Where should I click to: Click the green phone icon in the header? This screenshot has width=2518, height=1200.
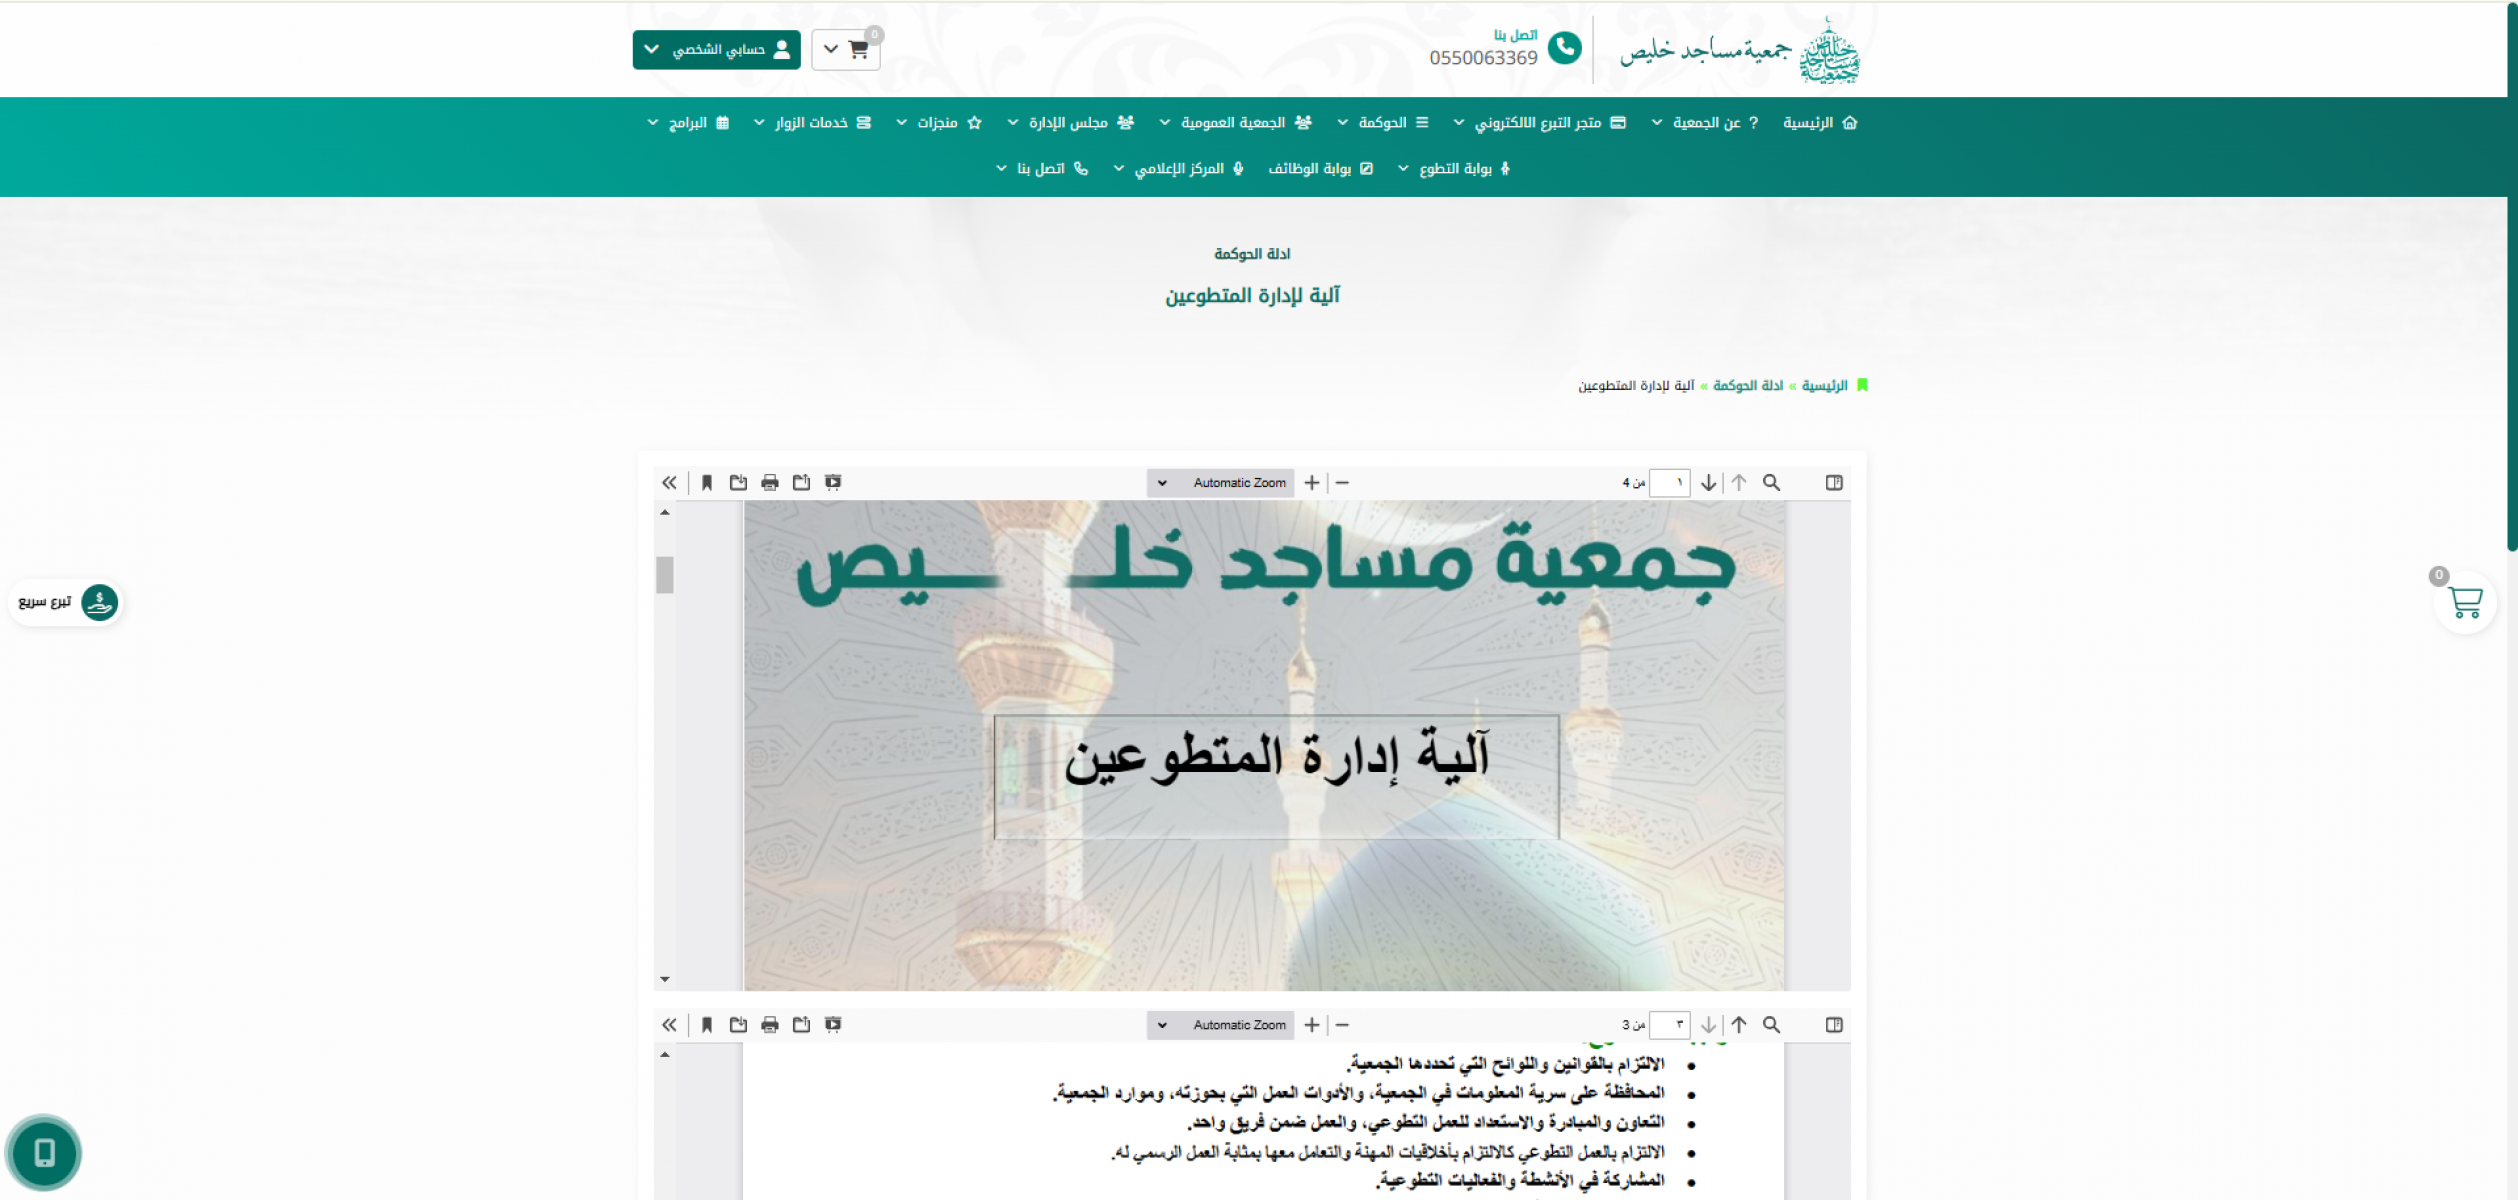pos(1564,47)
